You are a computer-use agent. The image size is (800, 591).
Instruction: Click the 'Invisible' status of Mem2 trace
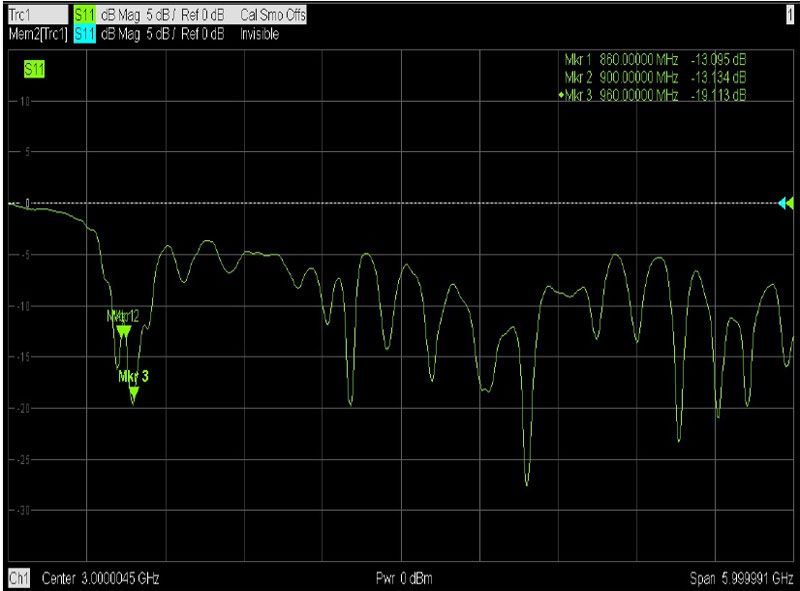point(259,34)
